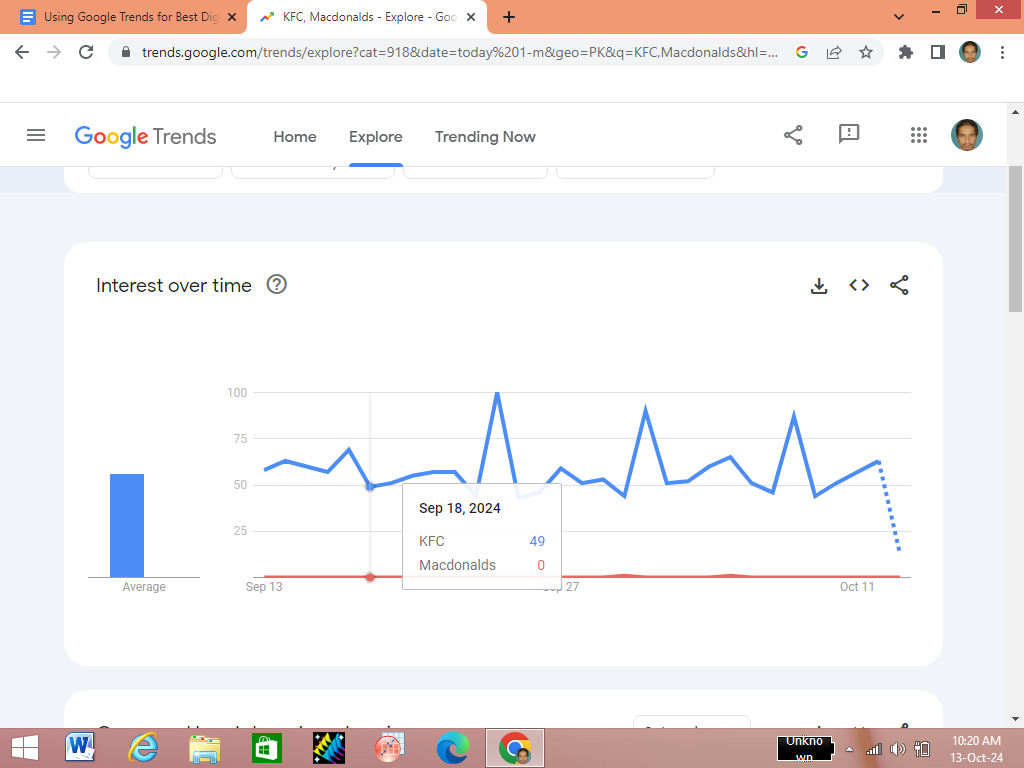Viewport: 1024px width, 768px height.
Task: Open the Chrome profile avatar
Action: click(x=970, y=52)
